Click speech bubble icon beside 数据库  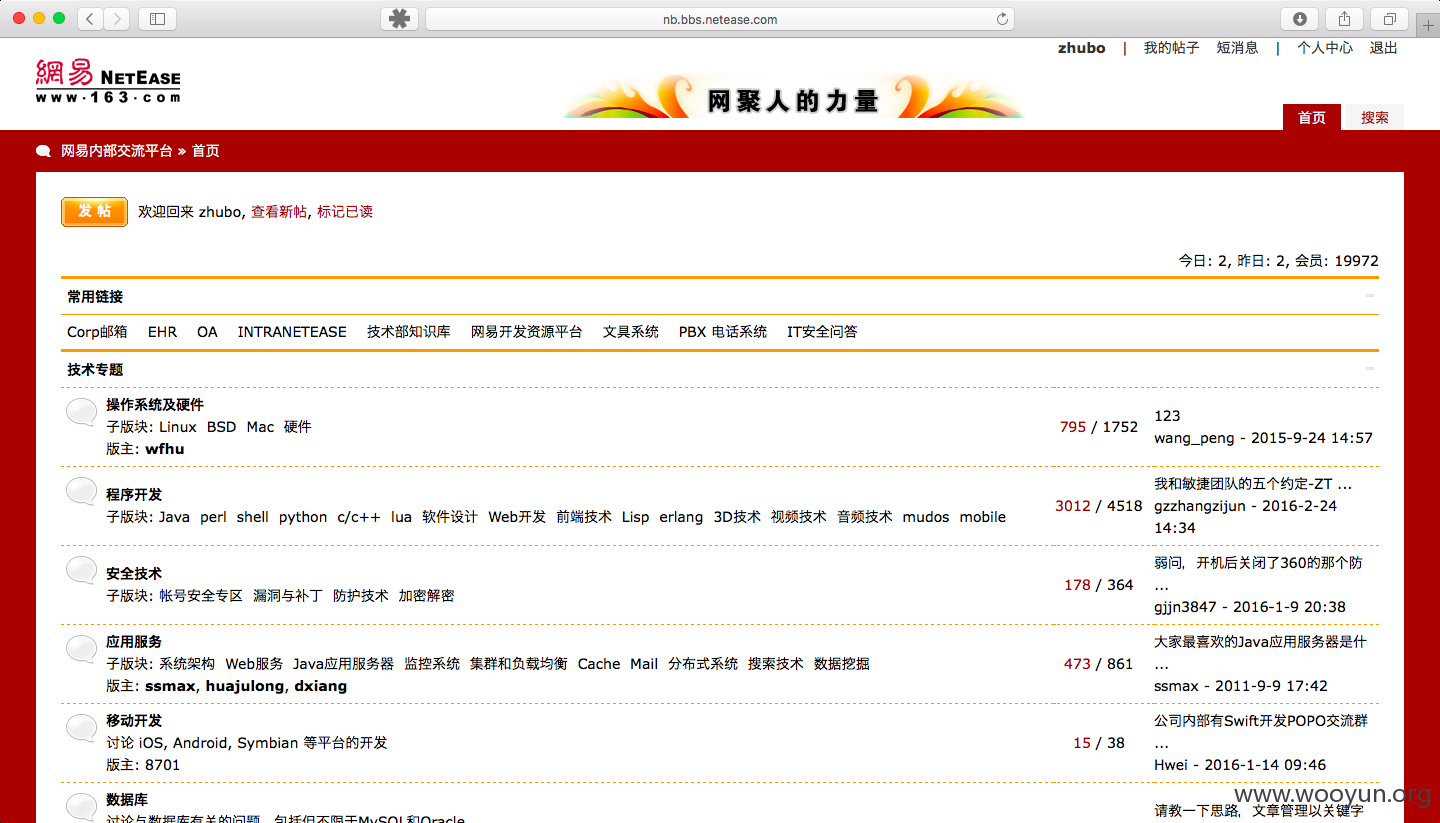pos(82,807)
